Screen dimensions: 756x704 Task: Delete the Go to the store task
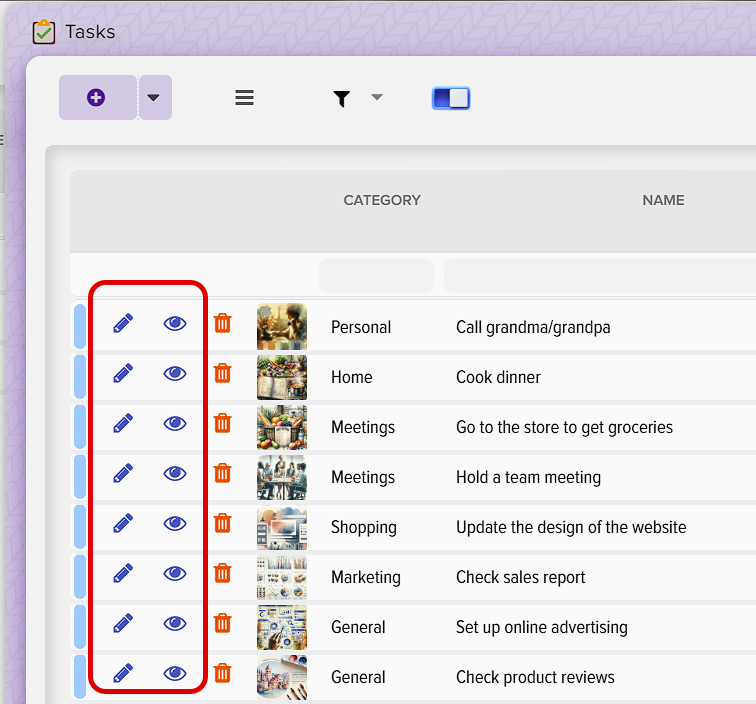[x=222, y=423]
